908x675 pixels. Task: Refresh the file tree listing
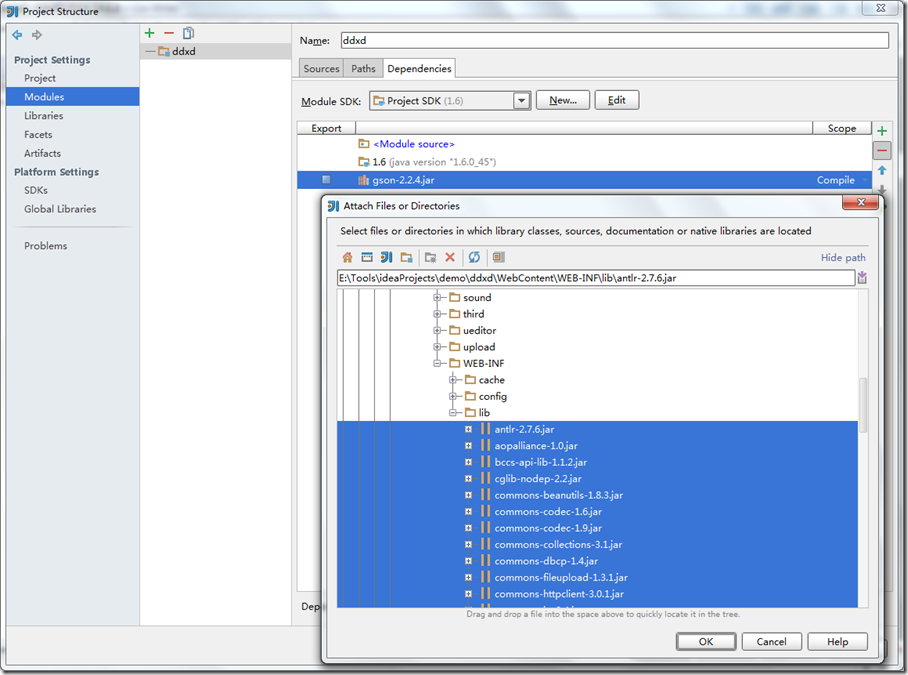pyautogui.click(x=472, y=257)
